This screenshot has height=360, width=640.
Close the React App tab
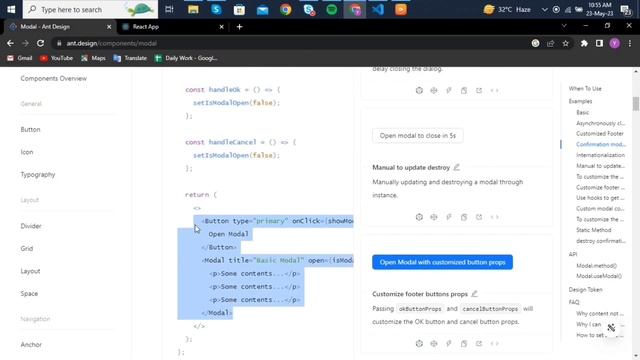click(221, 27)
